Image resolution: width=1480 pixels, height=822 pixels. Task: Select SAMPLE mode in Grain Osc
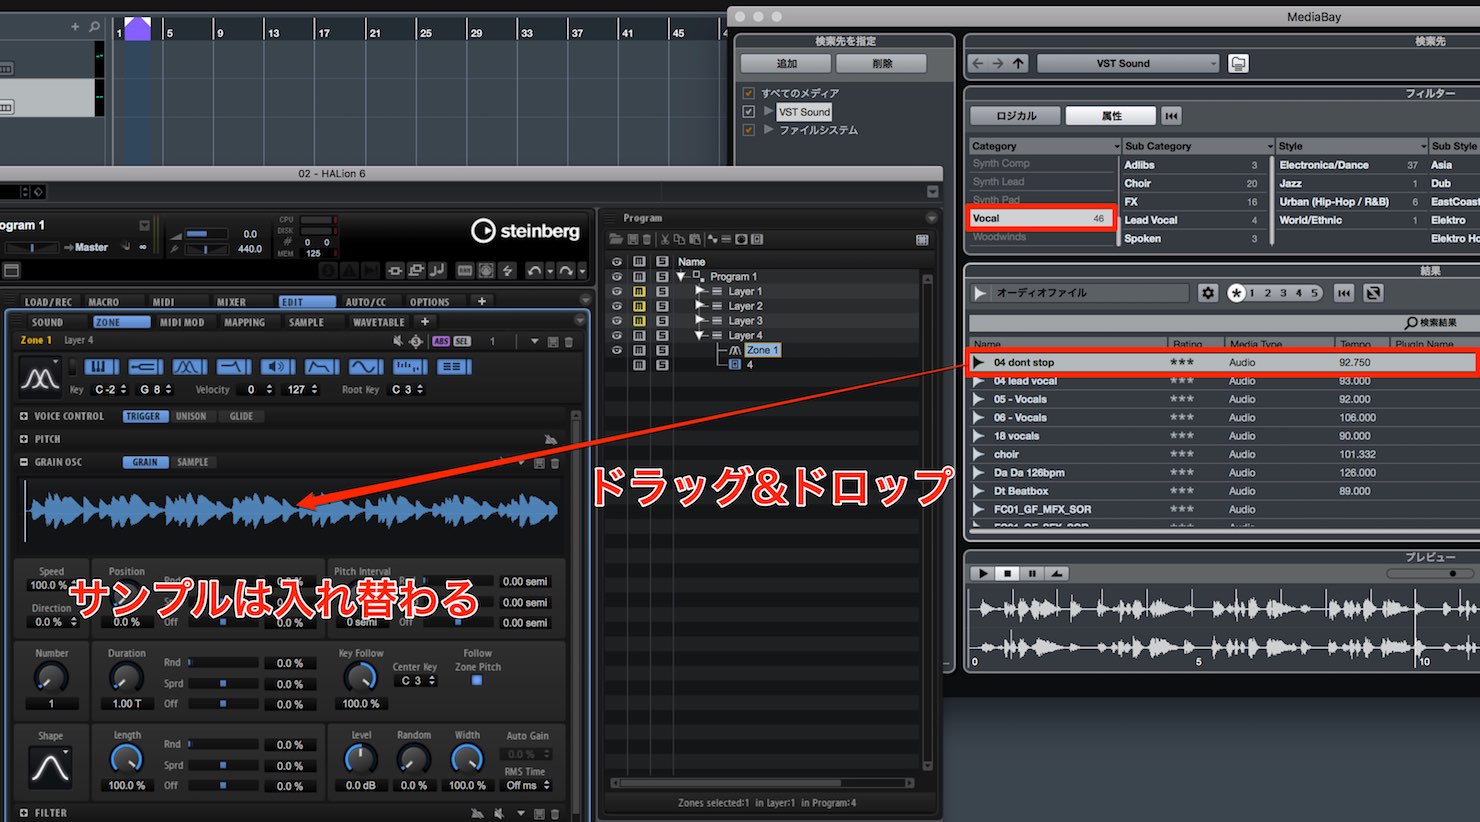tap(193, 462)
